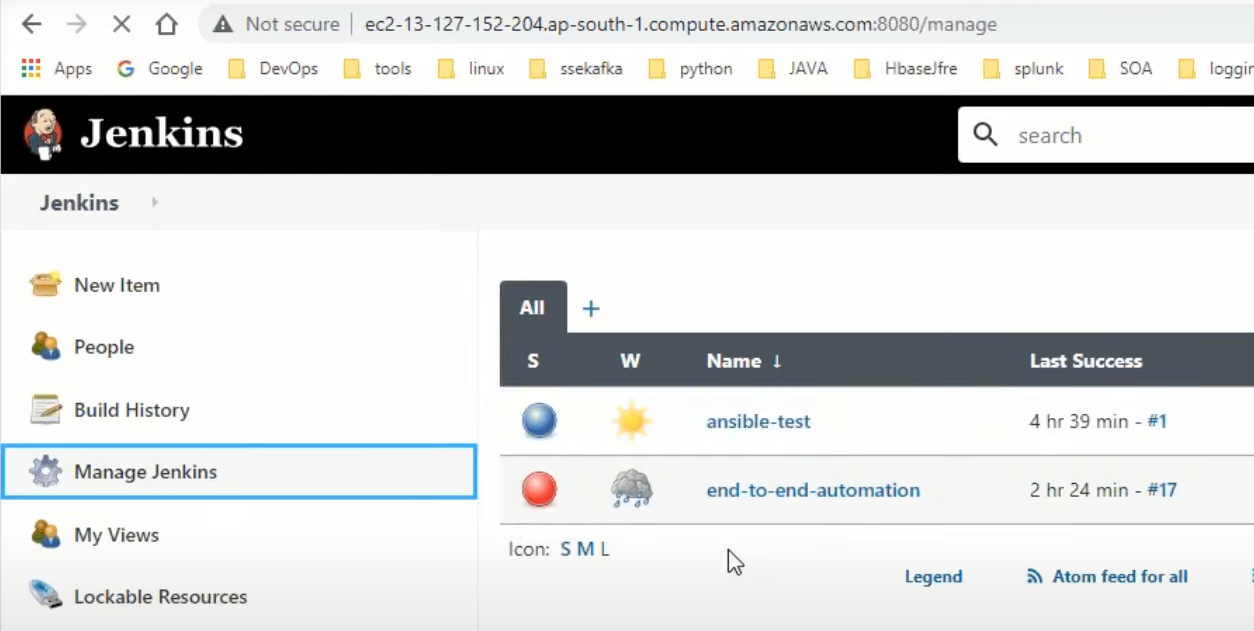Click the browser forward arrow
Screen dimensions: 1254x631
(76, 24)
